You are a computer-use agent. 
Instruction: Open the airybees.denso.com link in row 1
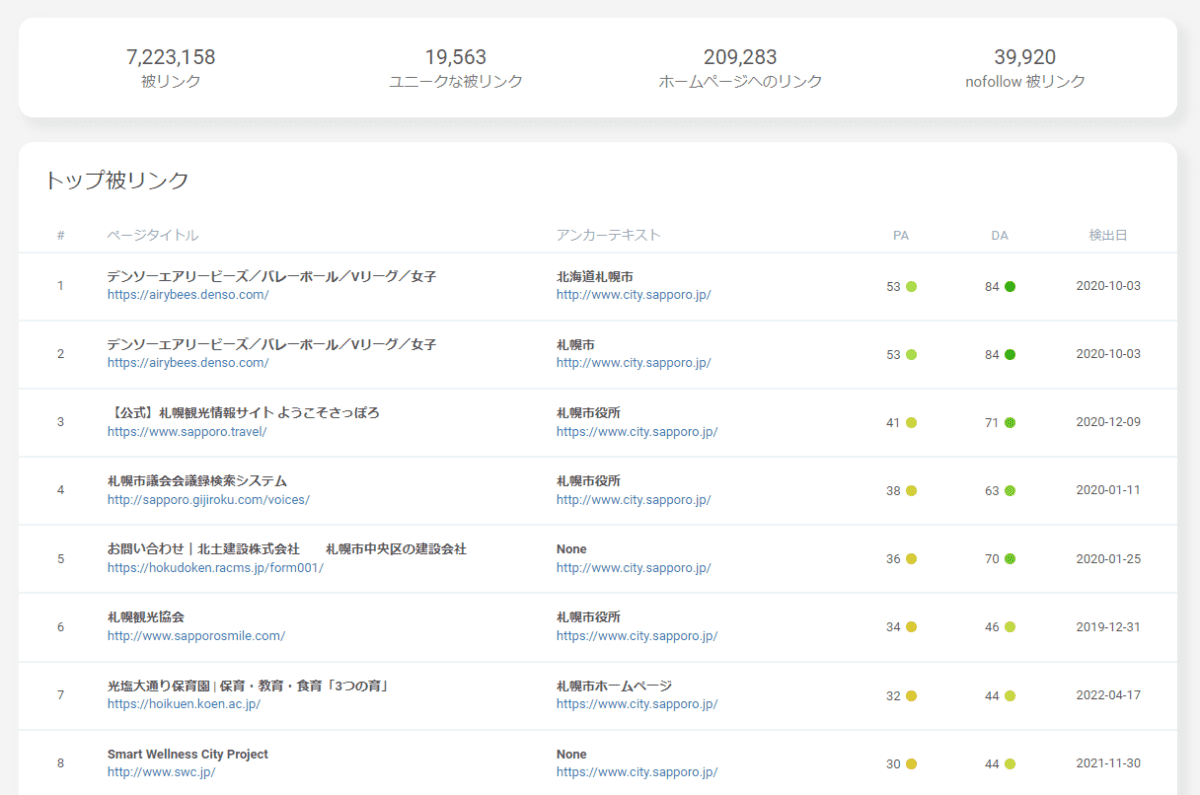(x=188, y=295)
